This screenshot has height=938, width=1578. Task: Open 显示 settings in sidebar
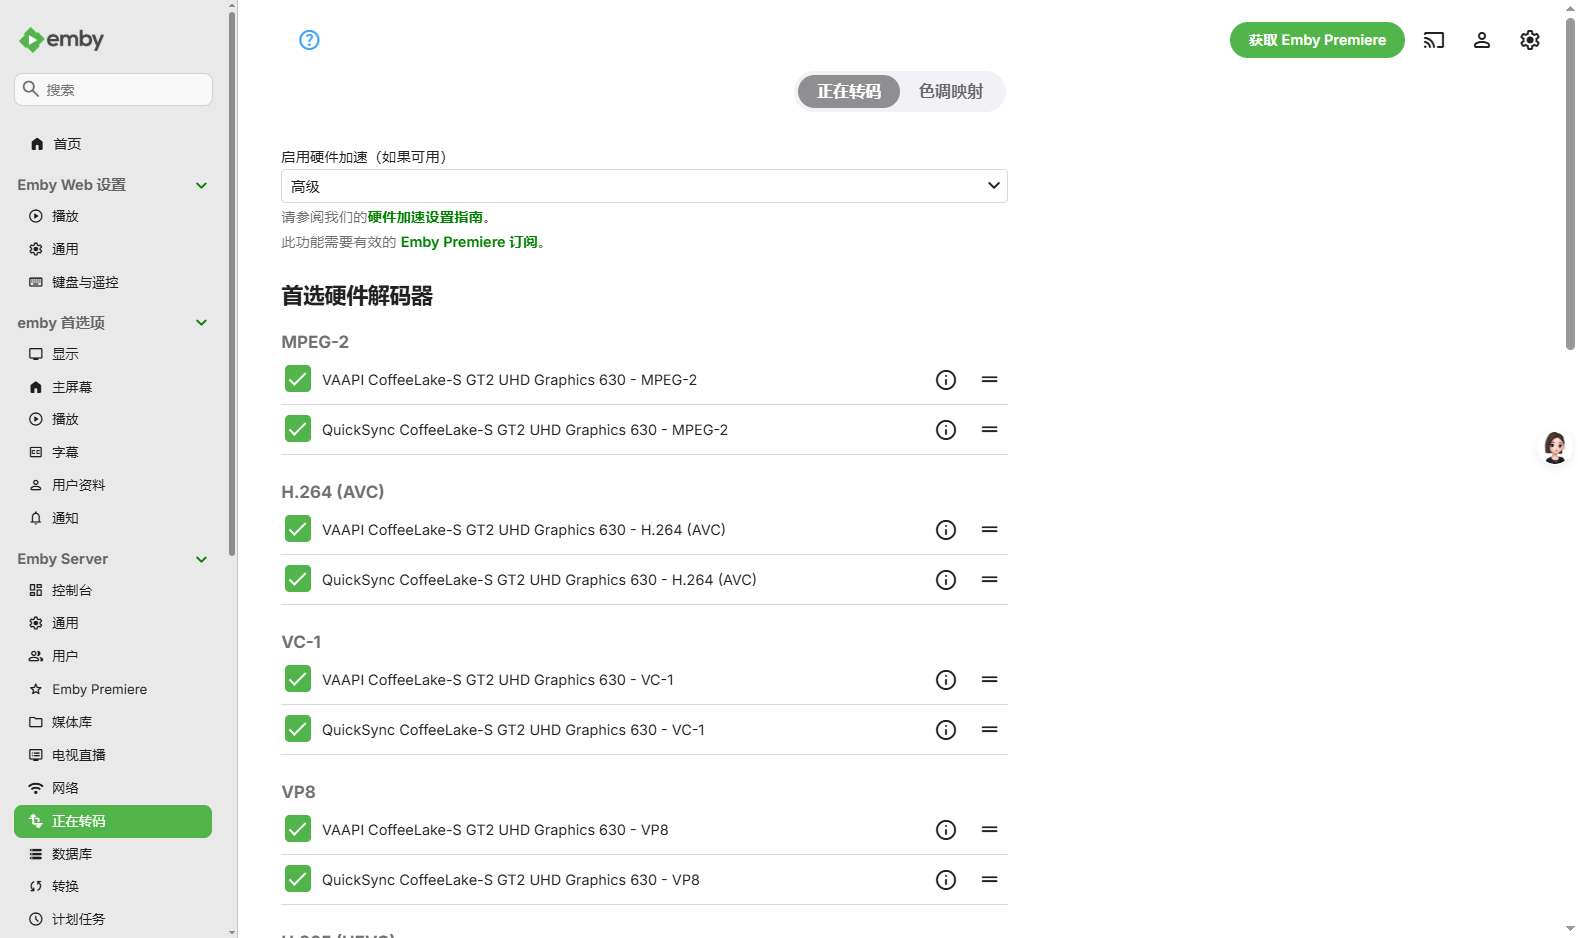[x=113, y=354]
